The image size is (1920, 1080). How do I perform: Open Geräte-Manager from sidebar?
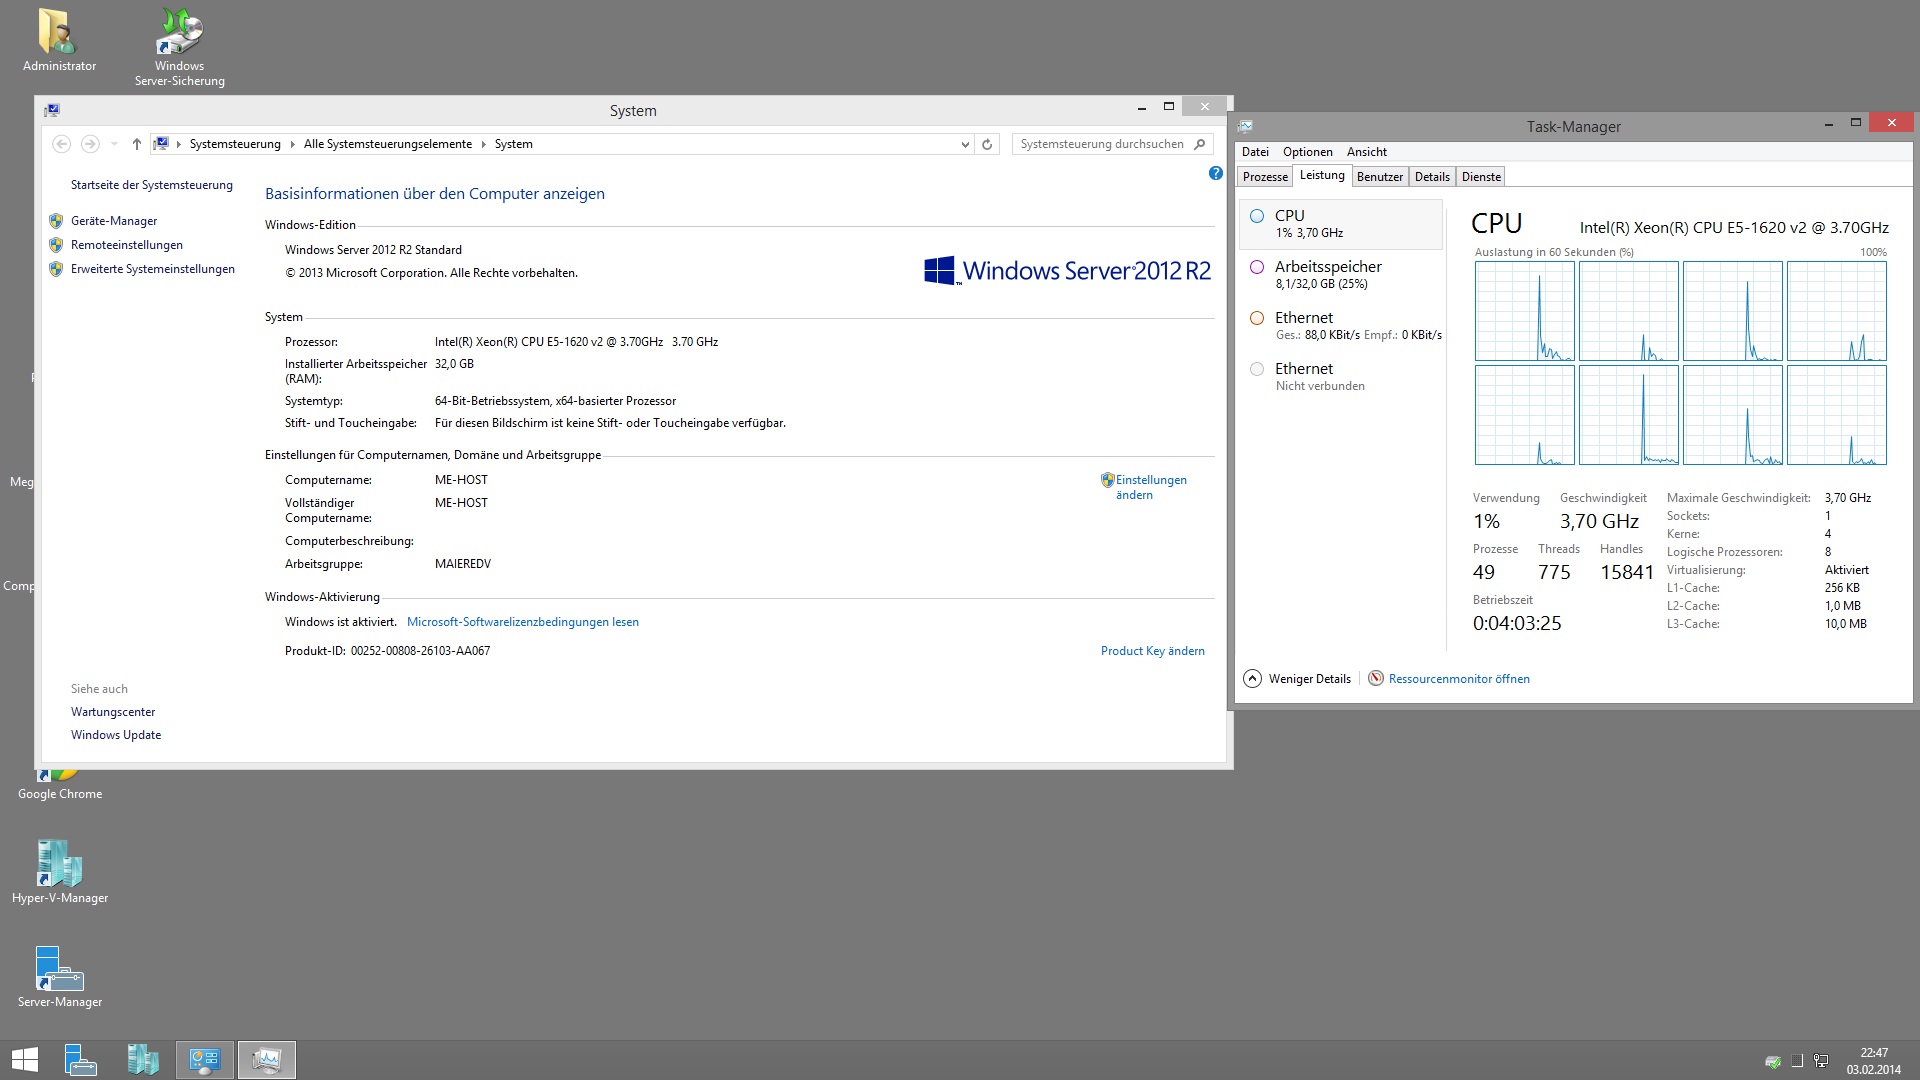coord(113,221)
